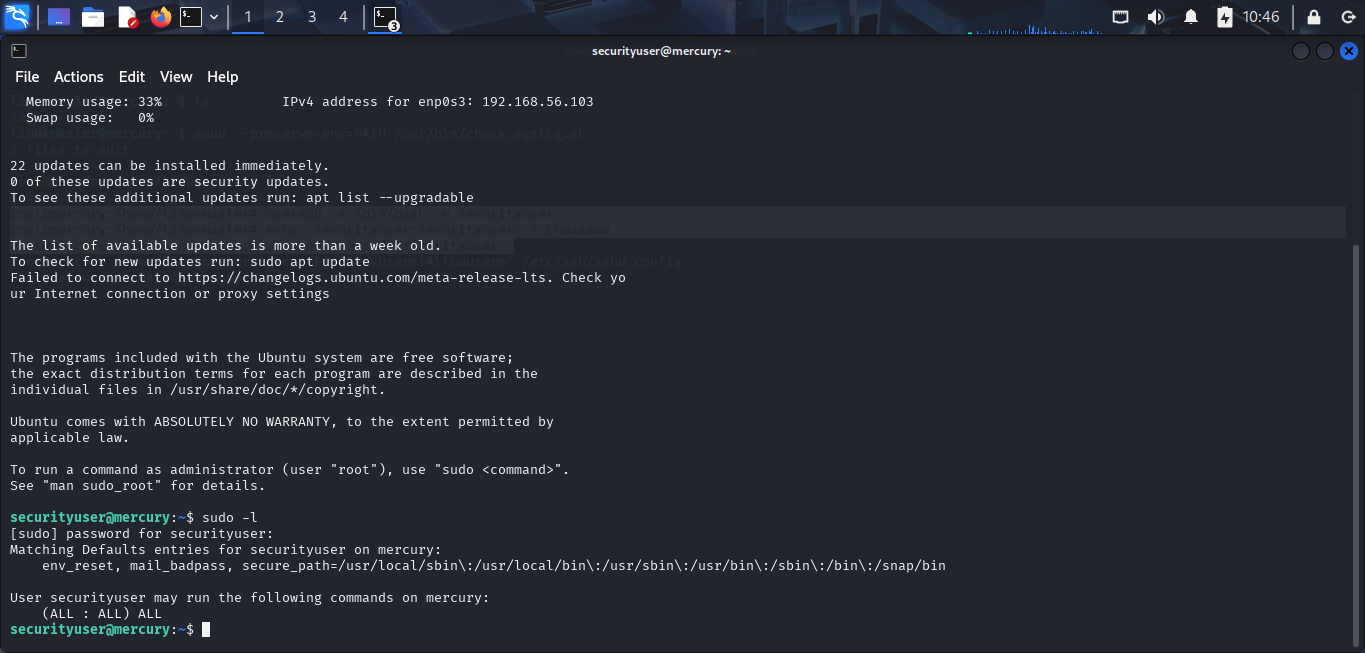Image resolution: width=1365 pixels, height=653 pixels.
Task: Open the Edit menu
Action: click(x=131, y=77)
